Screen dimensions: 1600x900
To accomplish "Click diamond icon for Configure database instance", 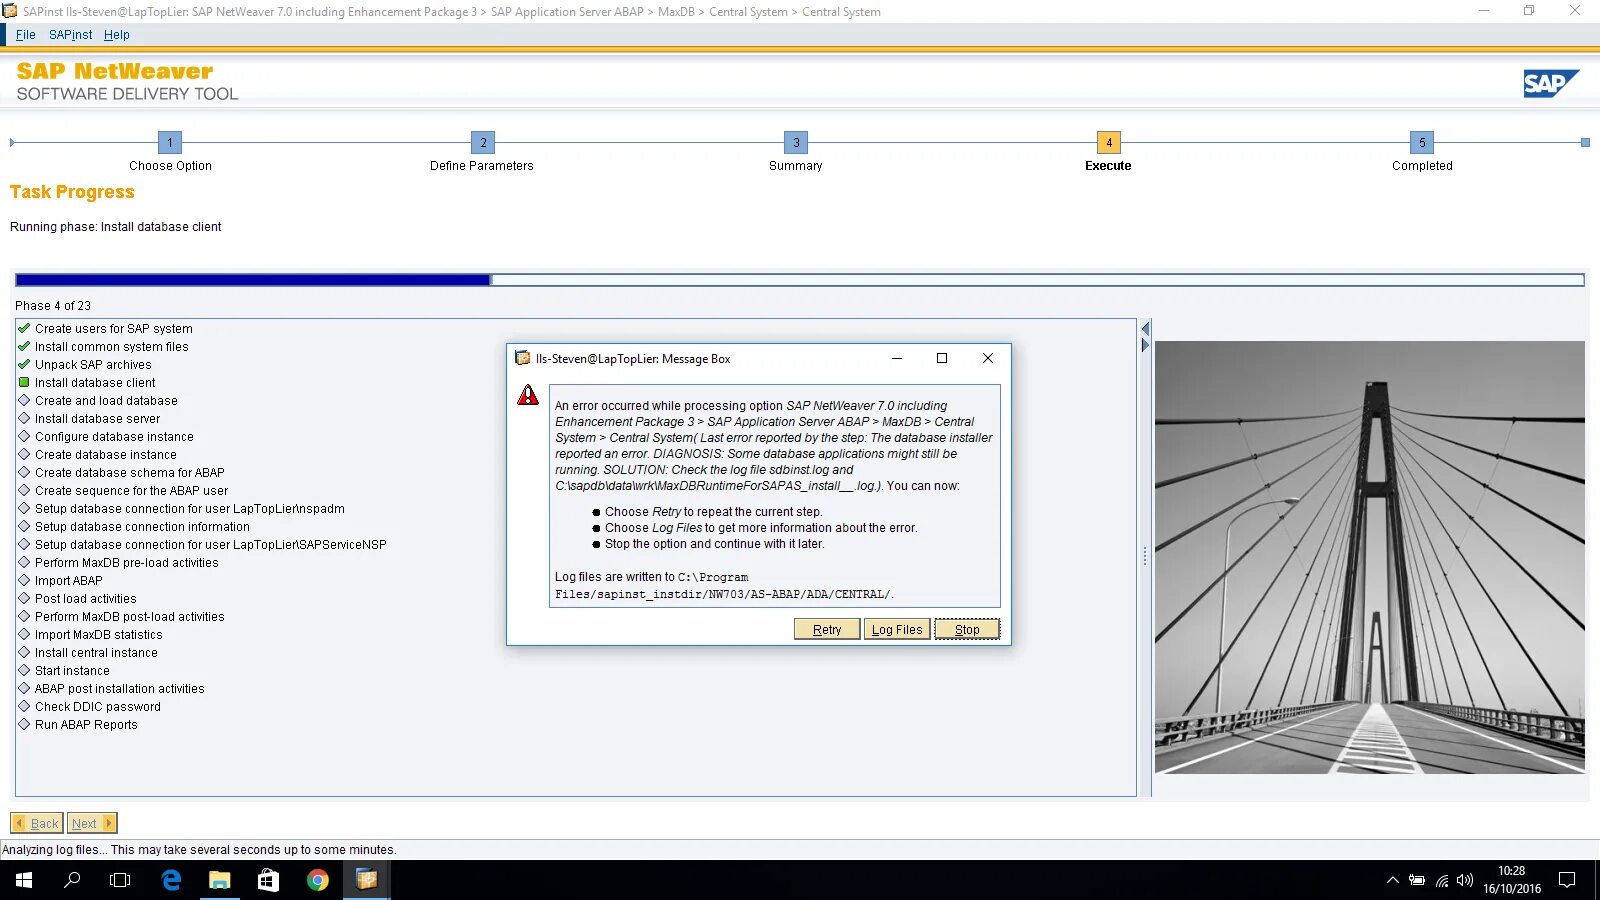I will (x=24, y=436).
